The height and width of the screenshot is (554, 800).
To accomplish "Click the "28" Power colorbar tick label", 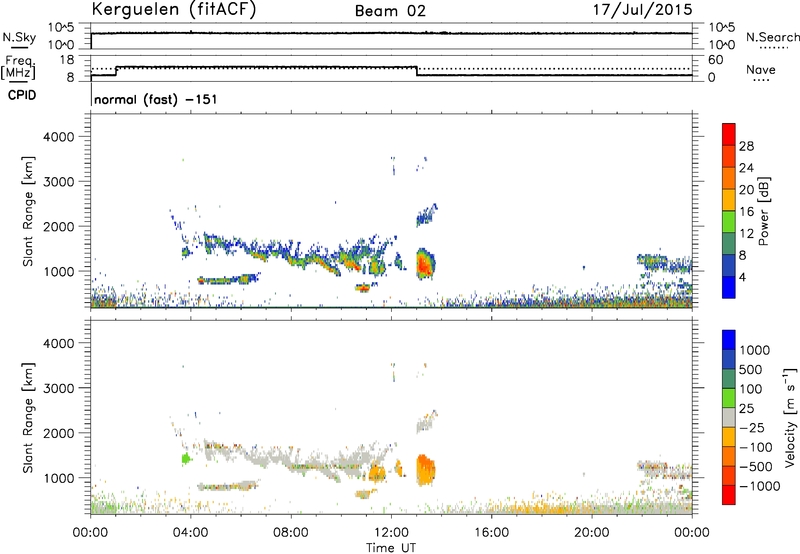I will click(746, 146).
